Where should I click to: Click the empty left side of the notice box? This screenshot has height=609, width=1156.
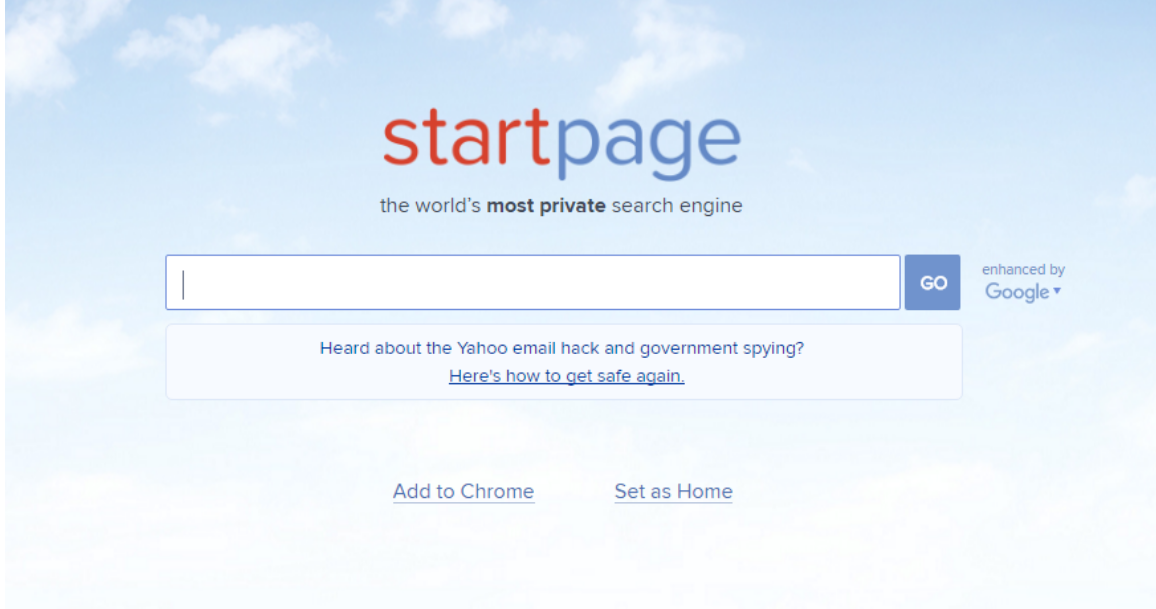pos(243,362)
